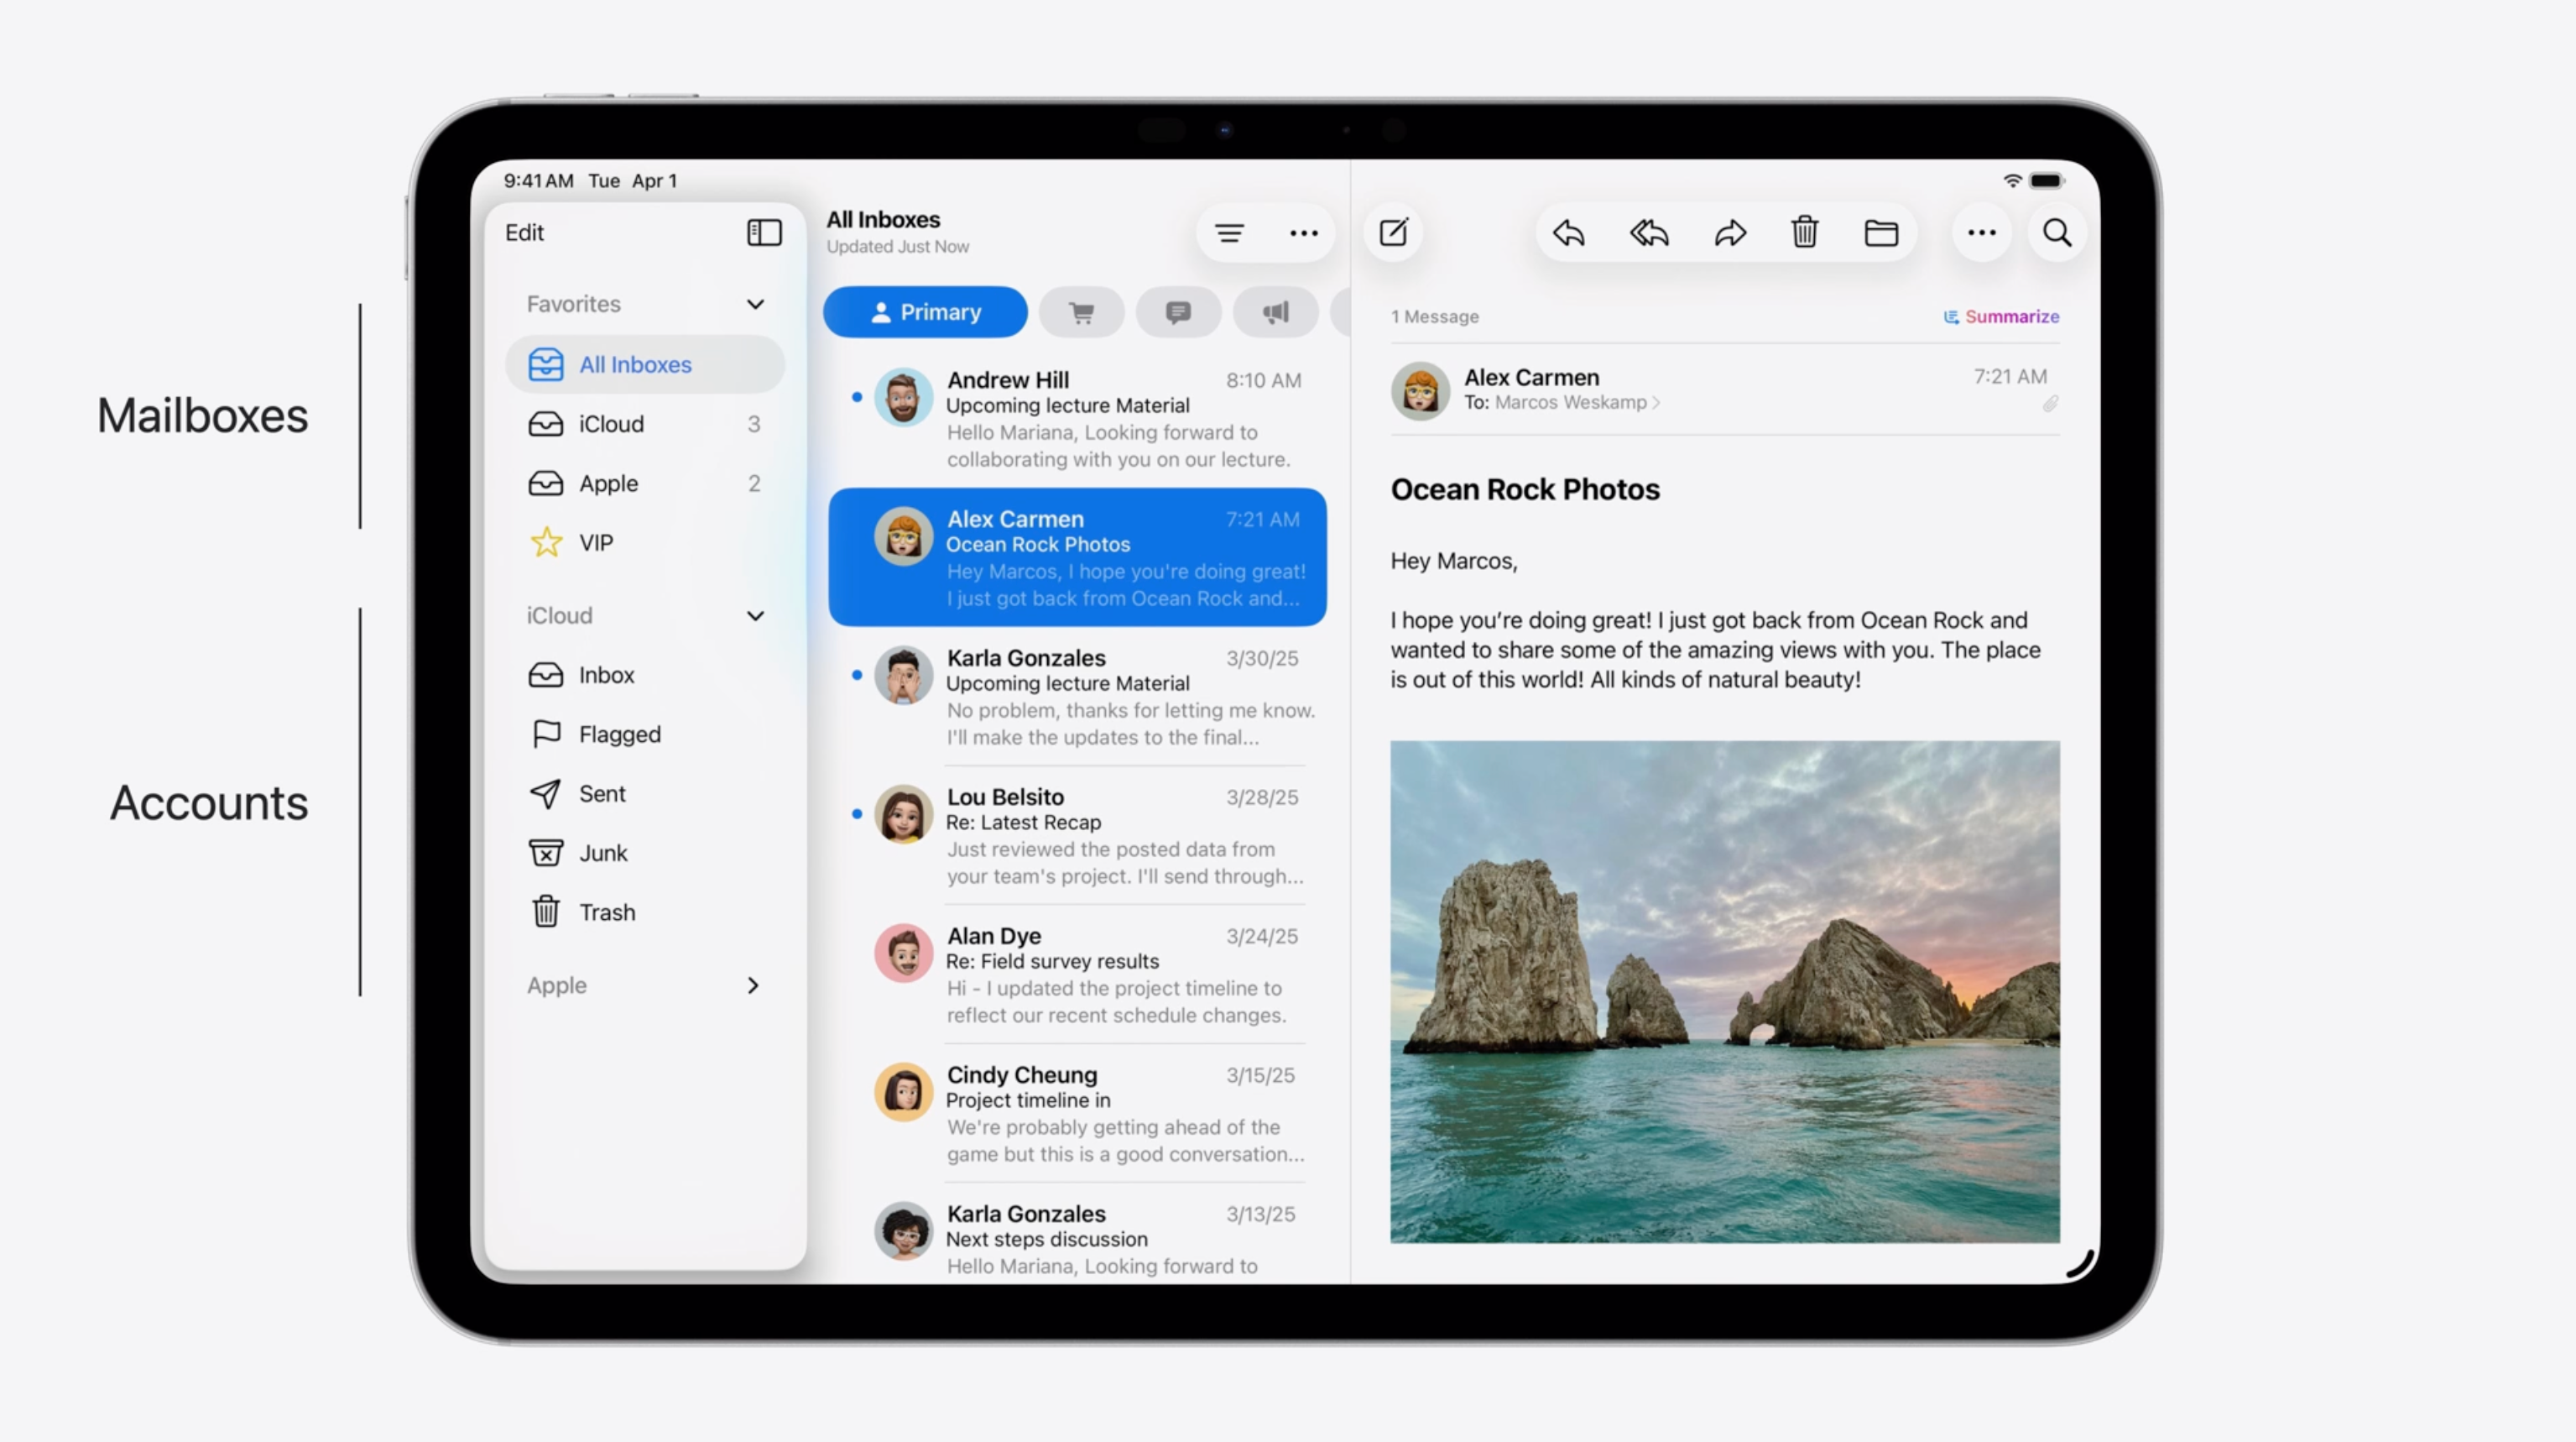Open the Flagged mailbox

point(619,735)
